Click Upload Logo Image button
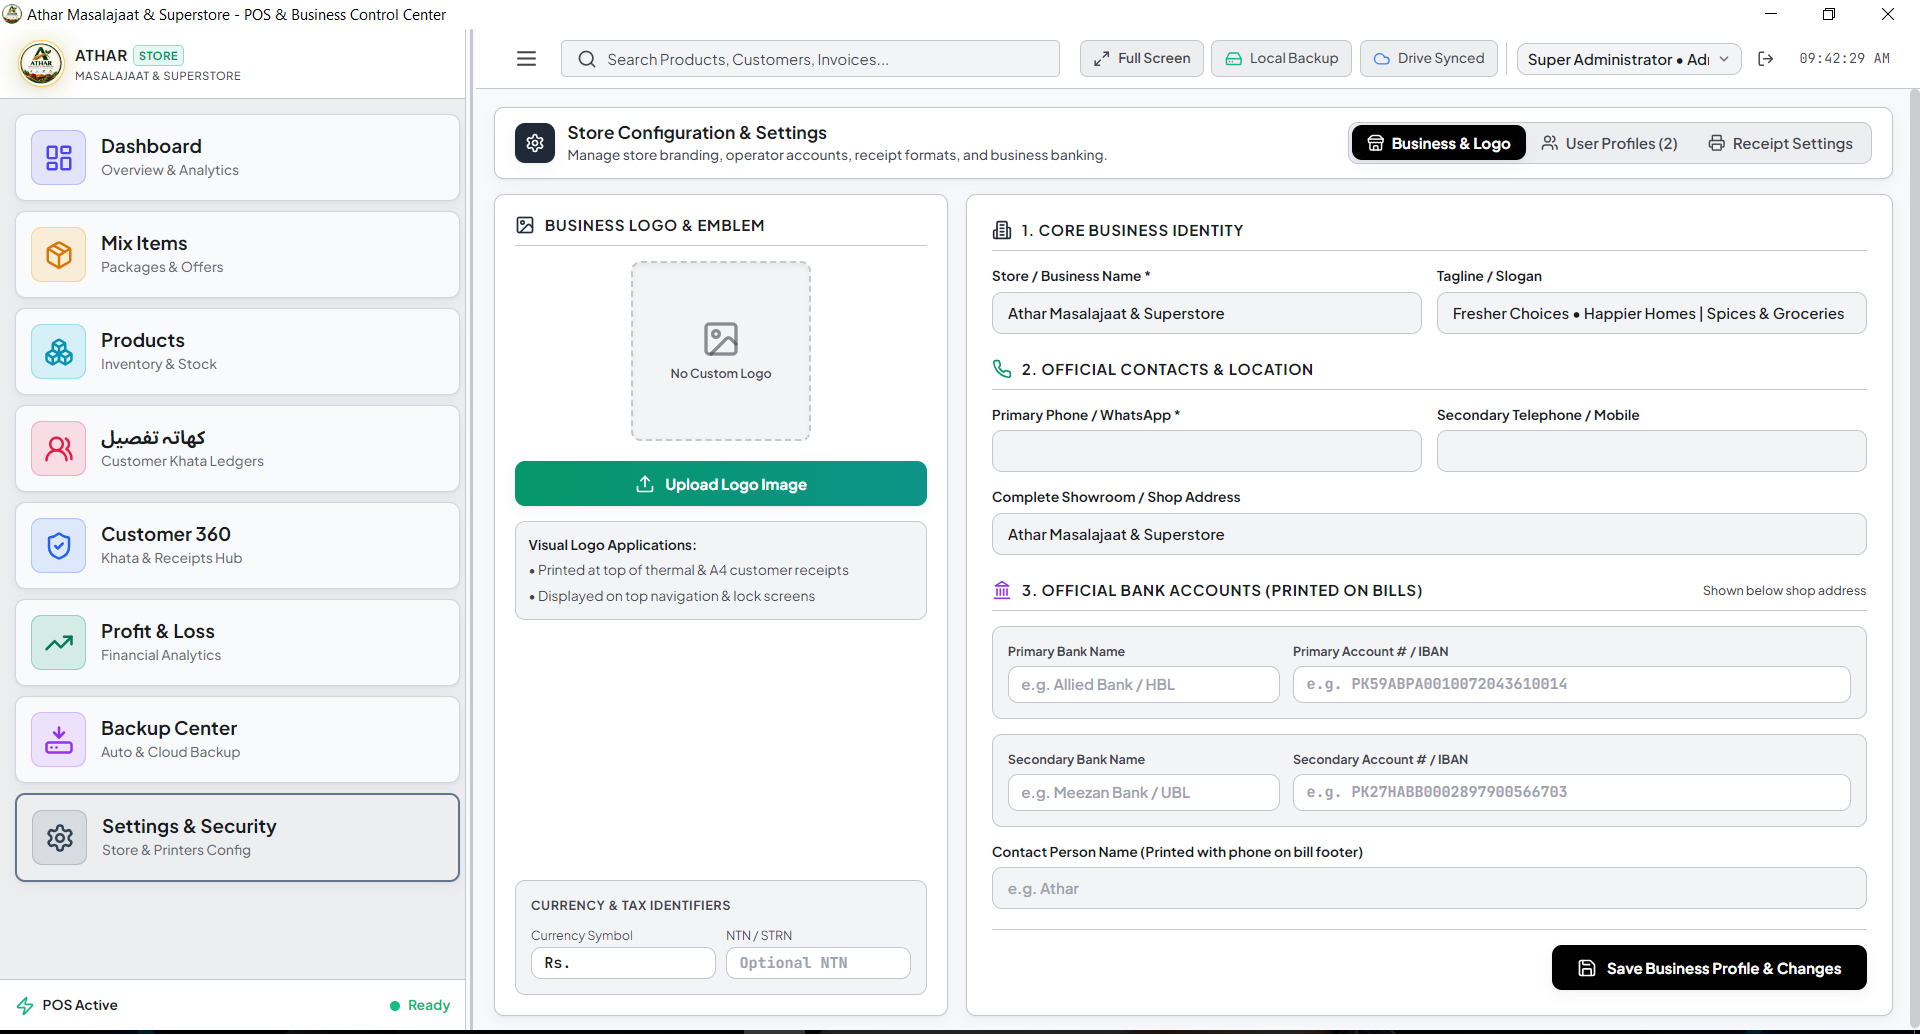This screenshot has width=1920, height=1034. pos(721,484)
